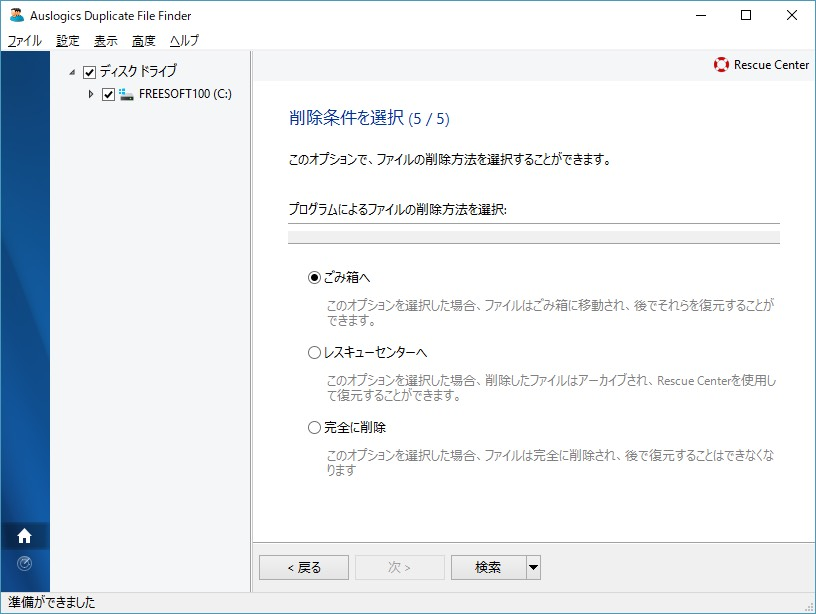Close the Auslogics Duplicate File Finder window
The width and height of the screenshot is (816, 614).
[792, 15]
